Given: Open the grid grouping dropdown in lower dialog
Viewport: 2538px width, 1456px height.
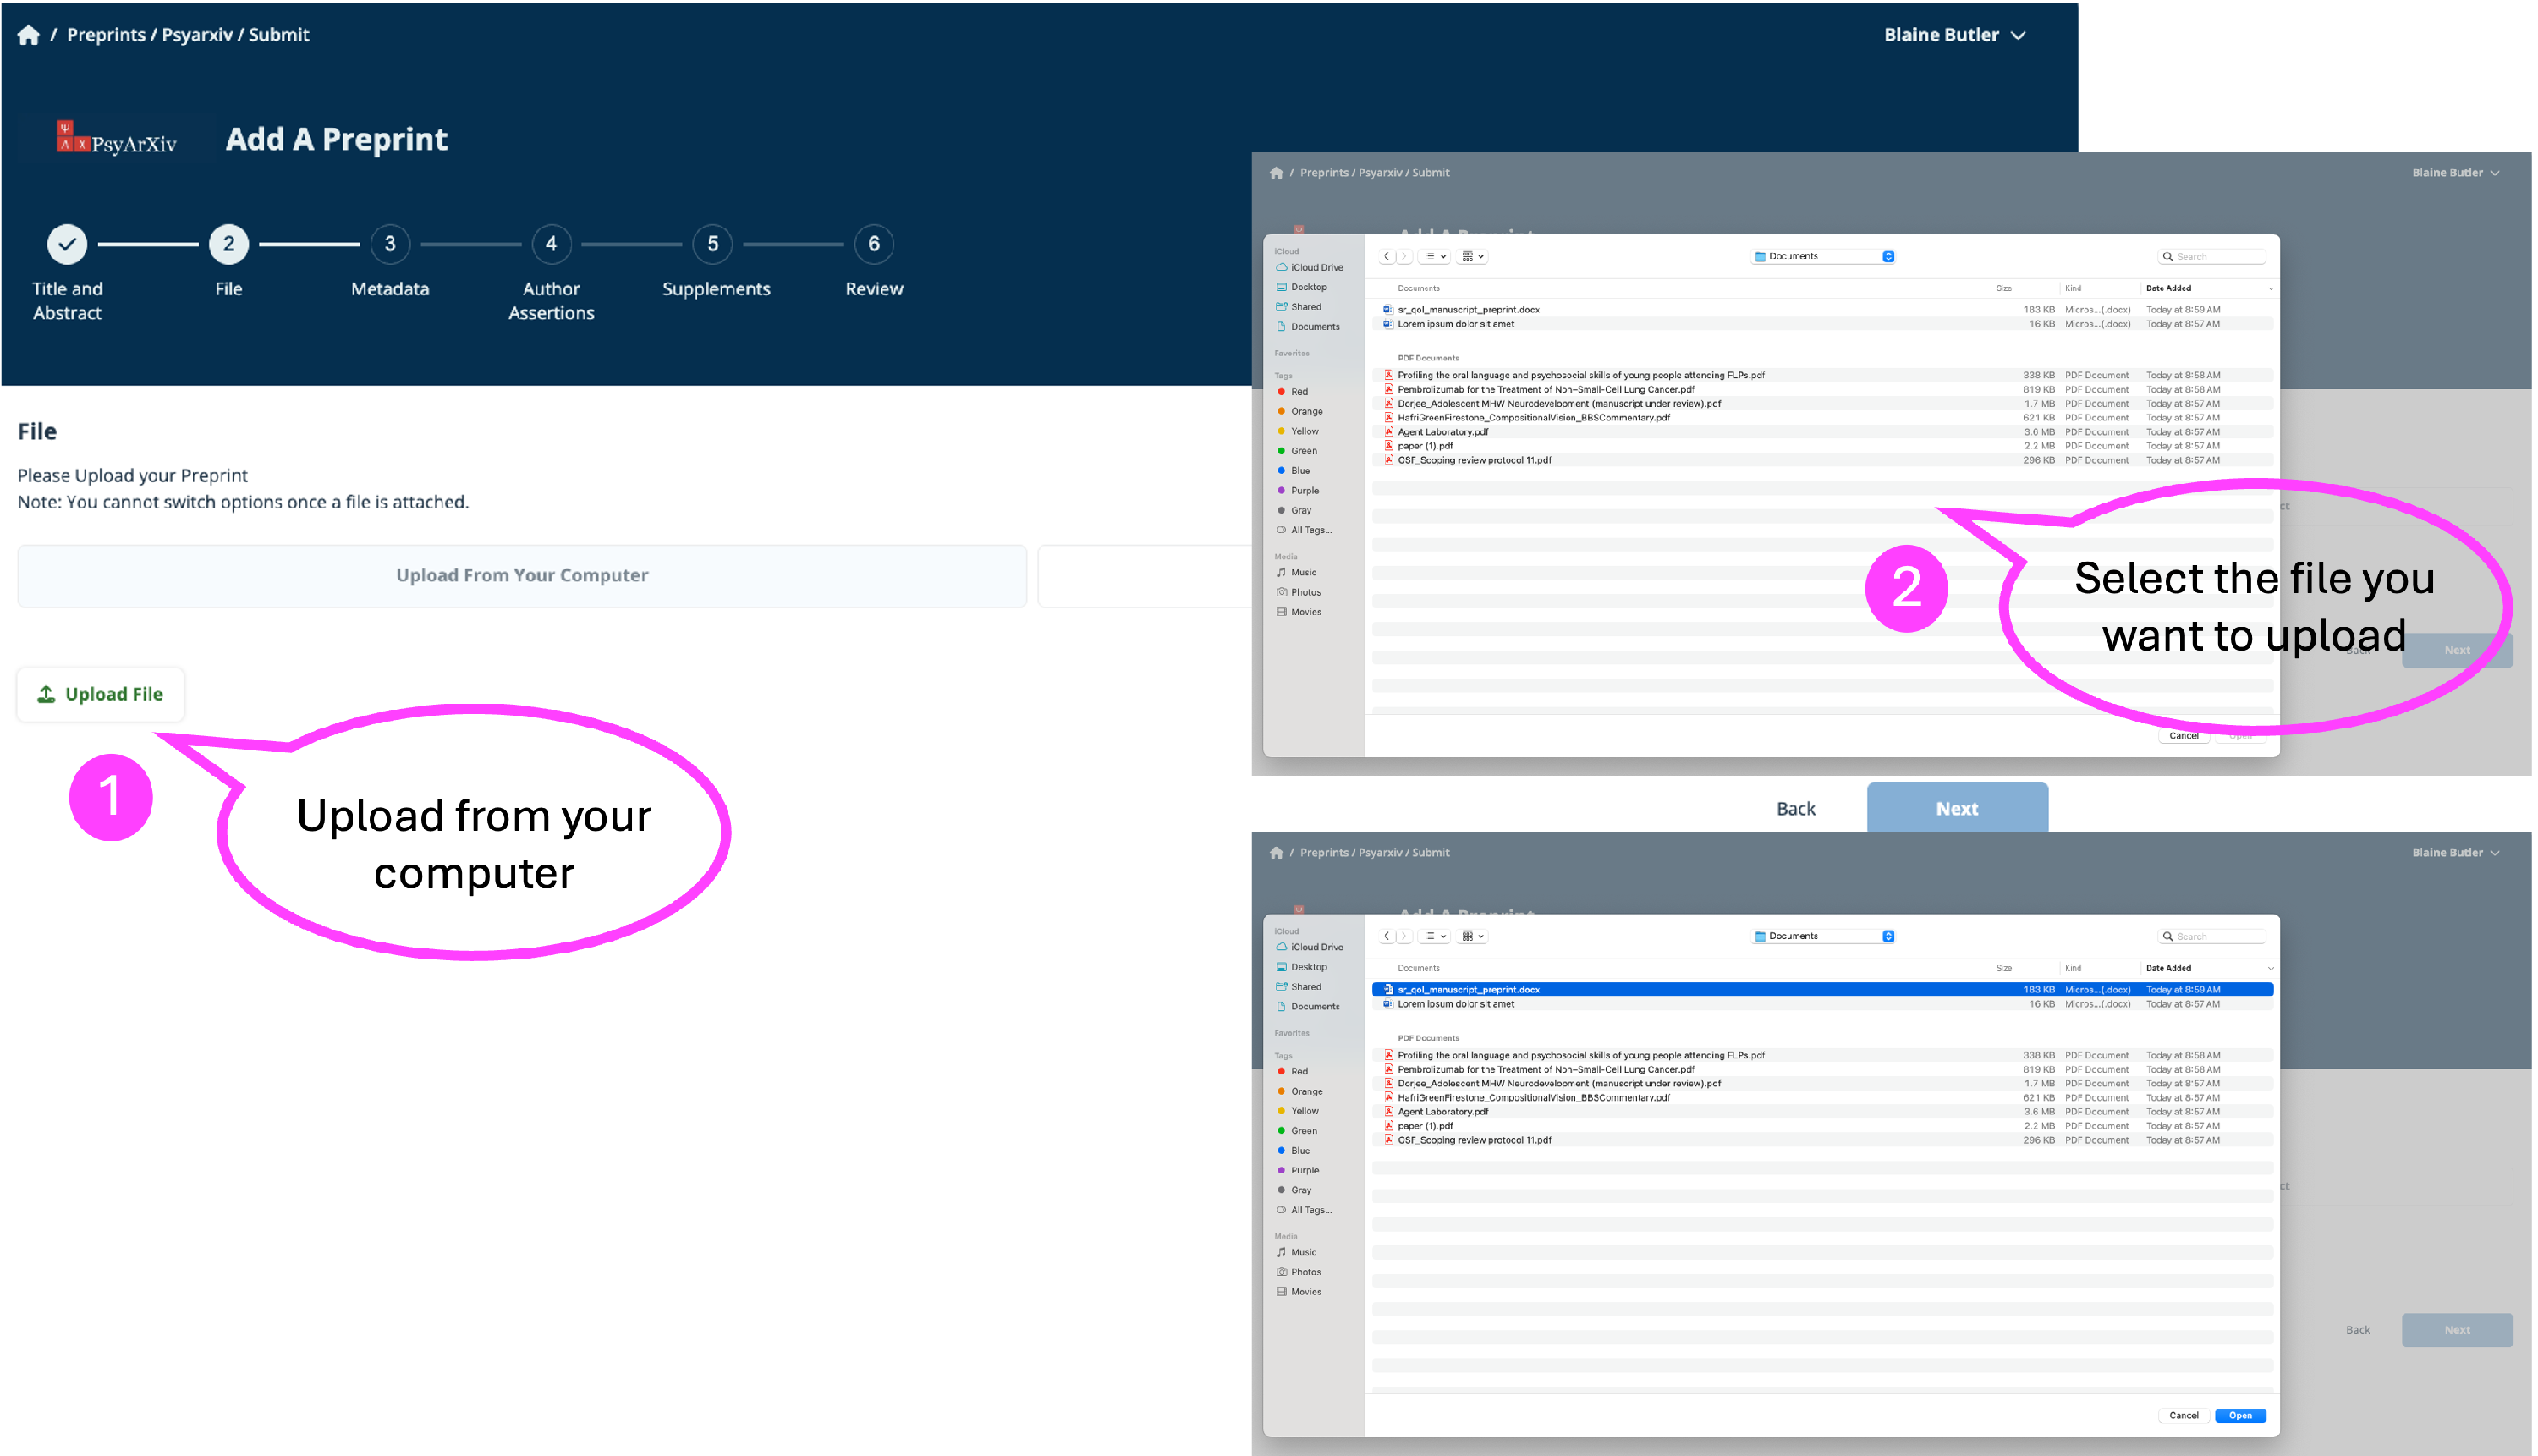Looking at the screenshot, I should coord(1472,936).
